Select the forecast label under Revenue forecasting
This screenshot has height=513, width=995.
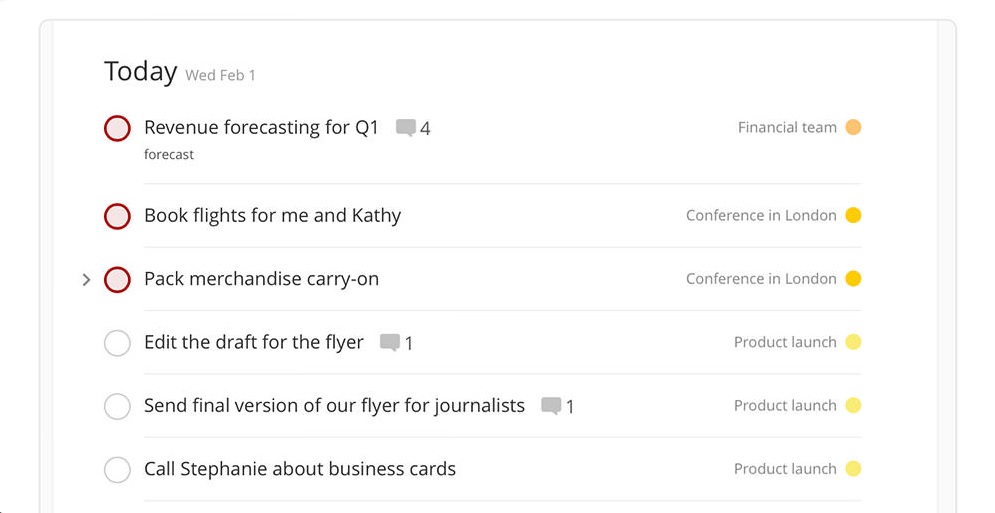pyautogui.click(x=169, y=154)
